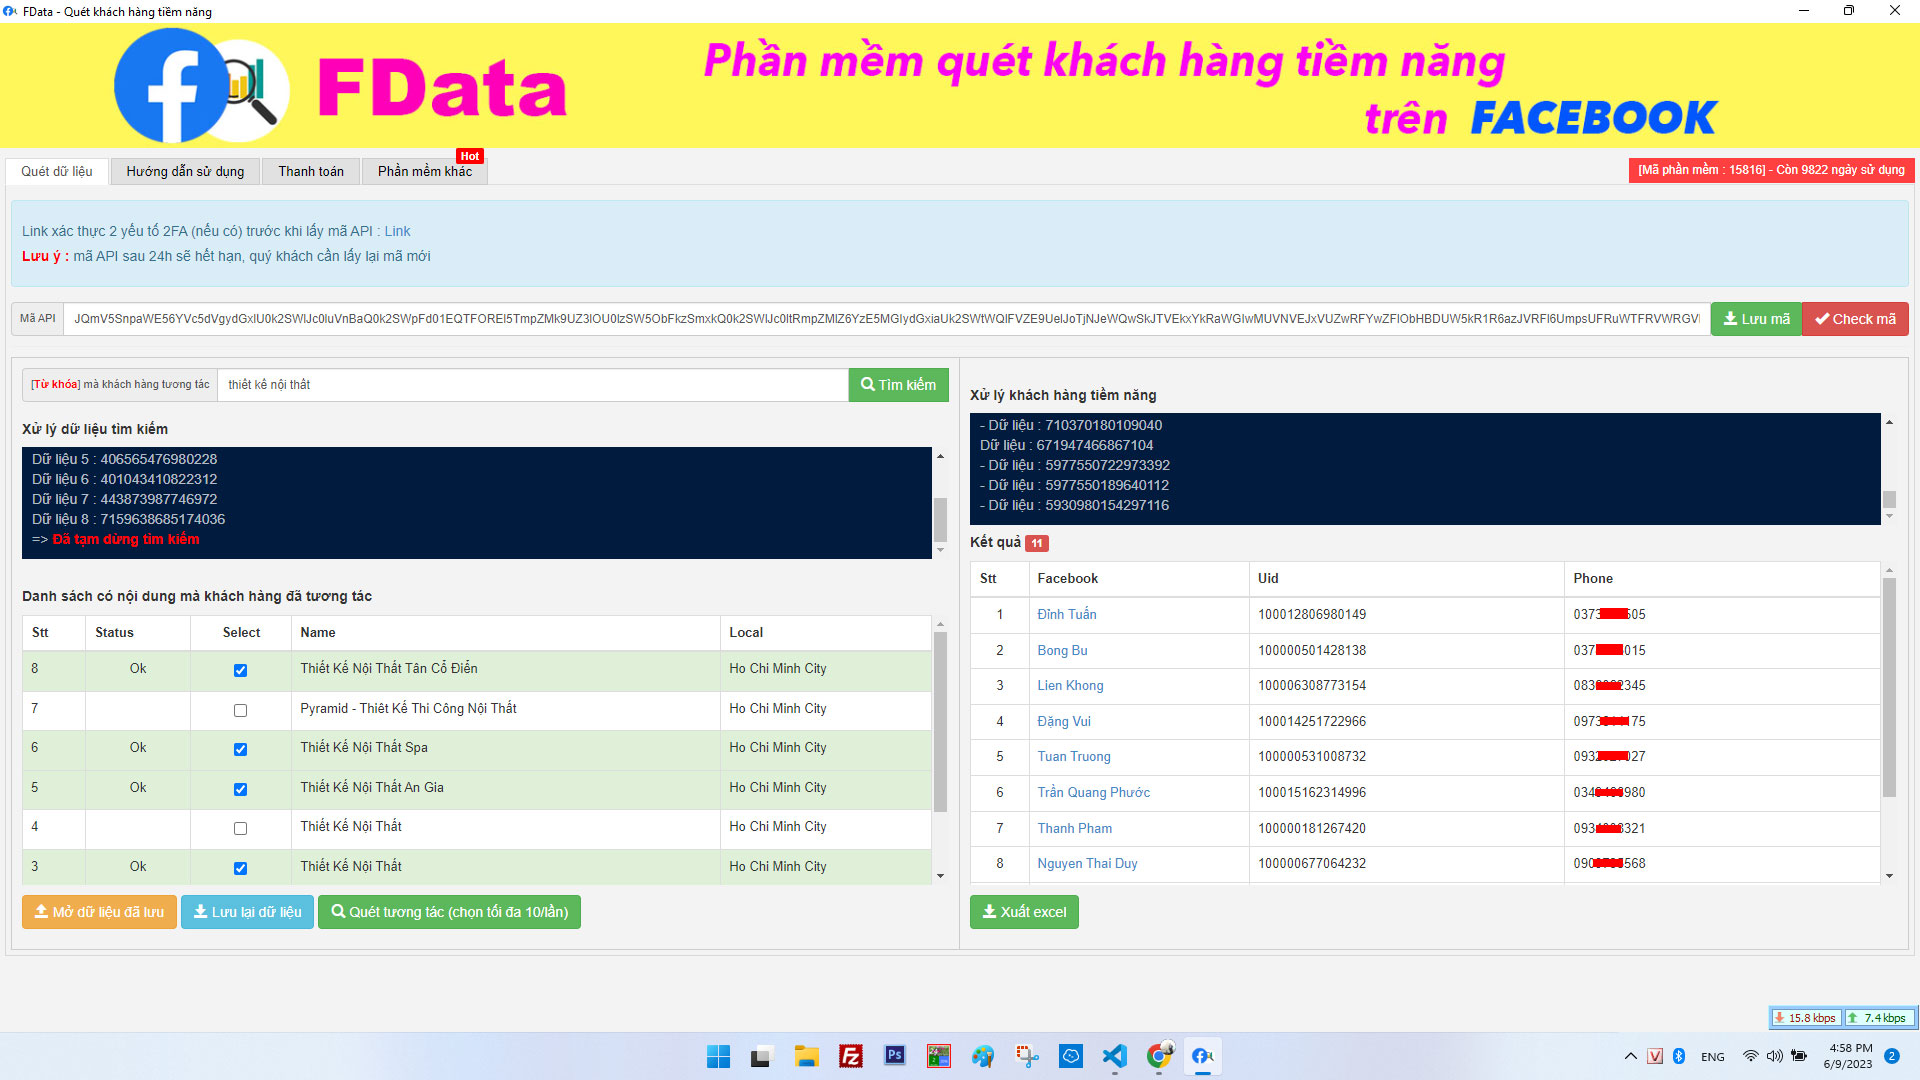Tick checkbox in row 4 Thiết Kế Nội Thất
1920x1080 pixels.
click(x=240, y=828)
